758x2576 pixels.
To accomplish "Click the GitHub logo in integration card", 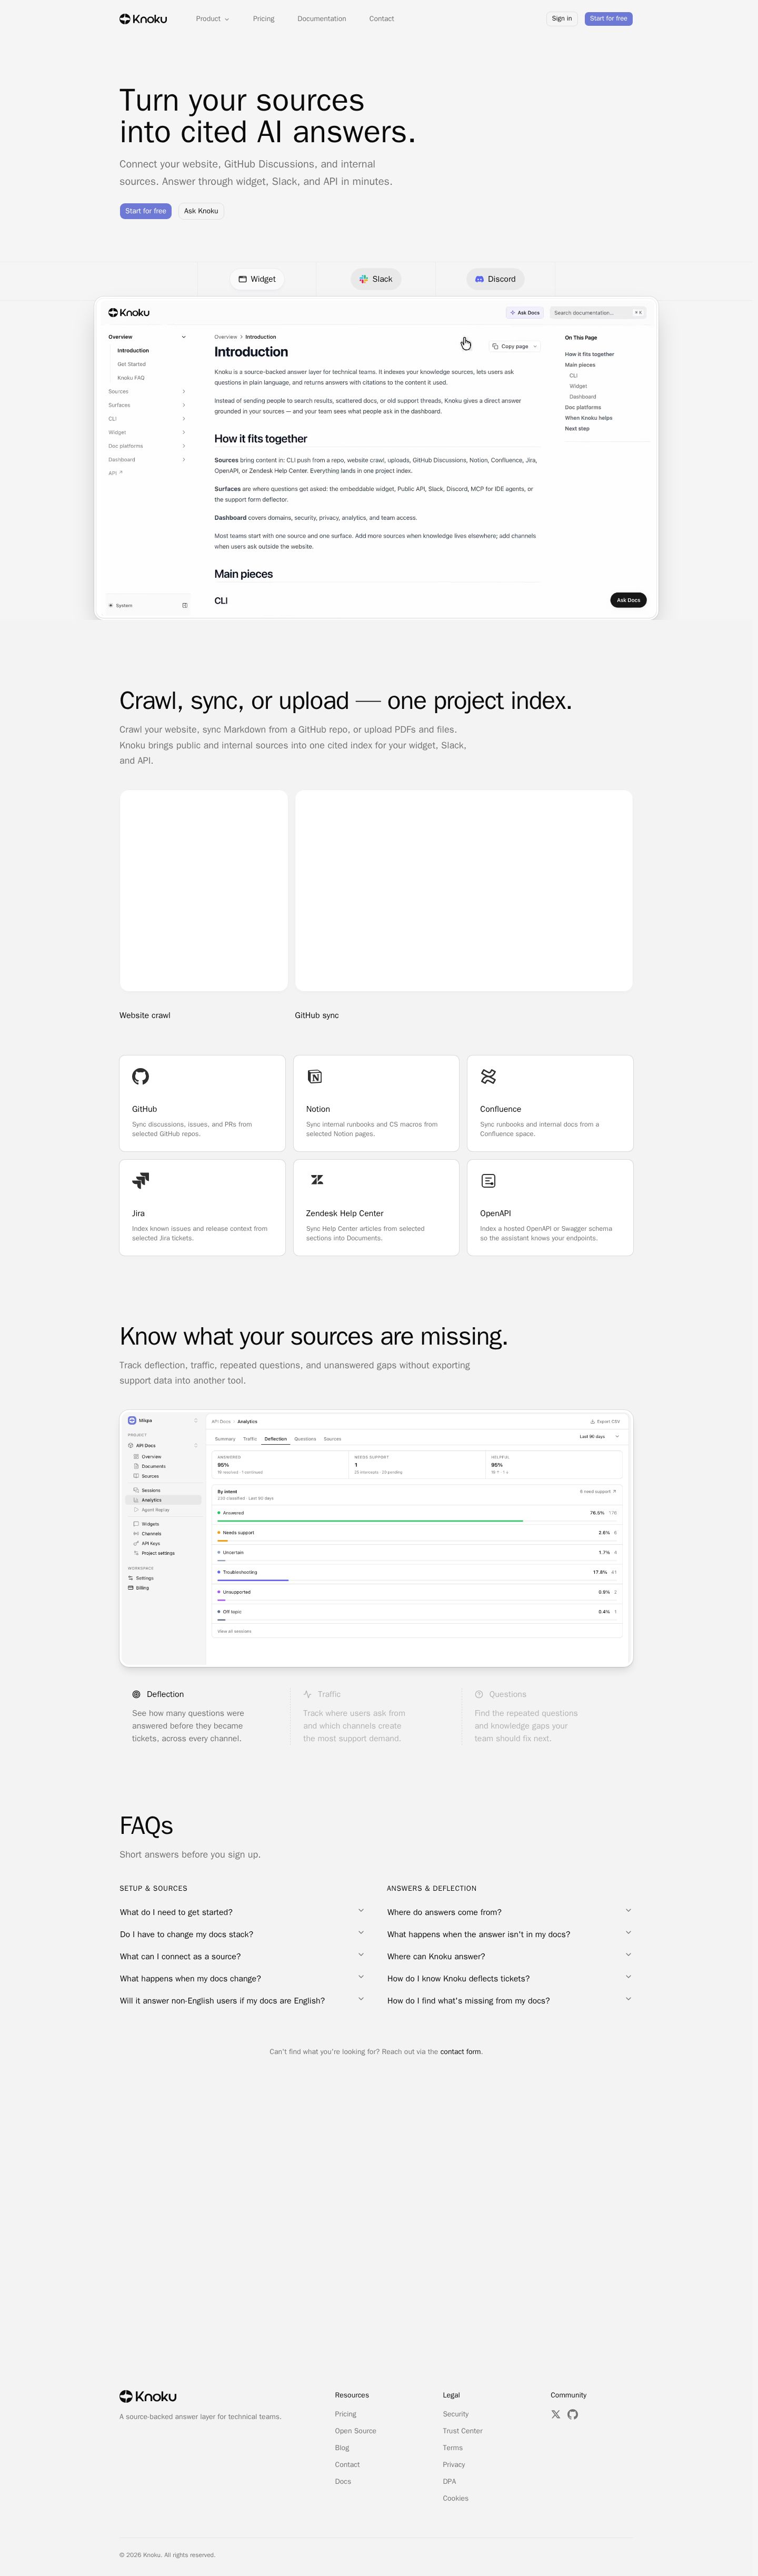I will (140, 1076).
